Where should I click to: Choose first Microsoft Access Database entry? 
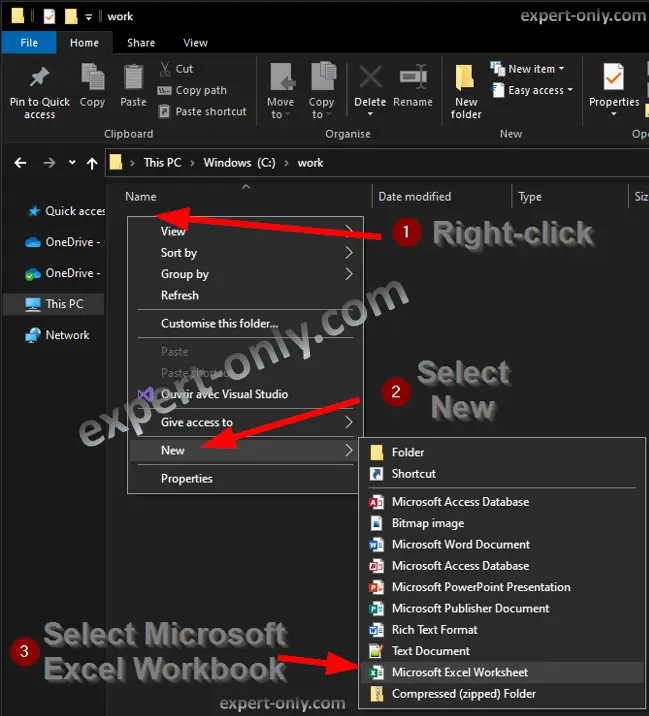[502, 502]
